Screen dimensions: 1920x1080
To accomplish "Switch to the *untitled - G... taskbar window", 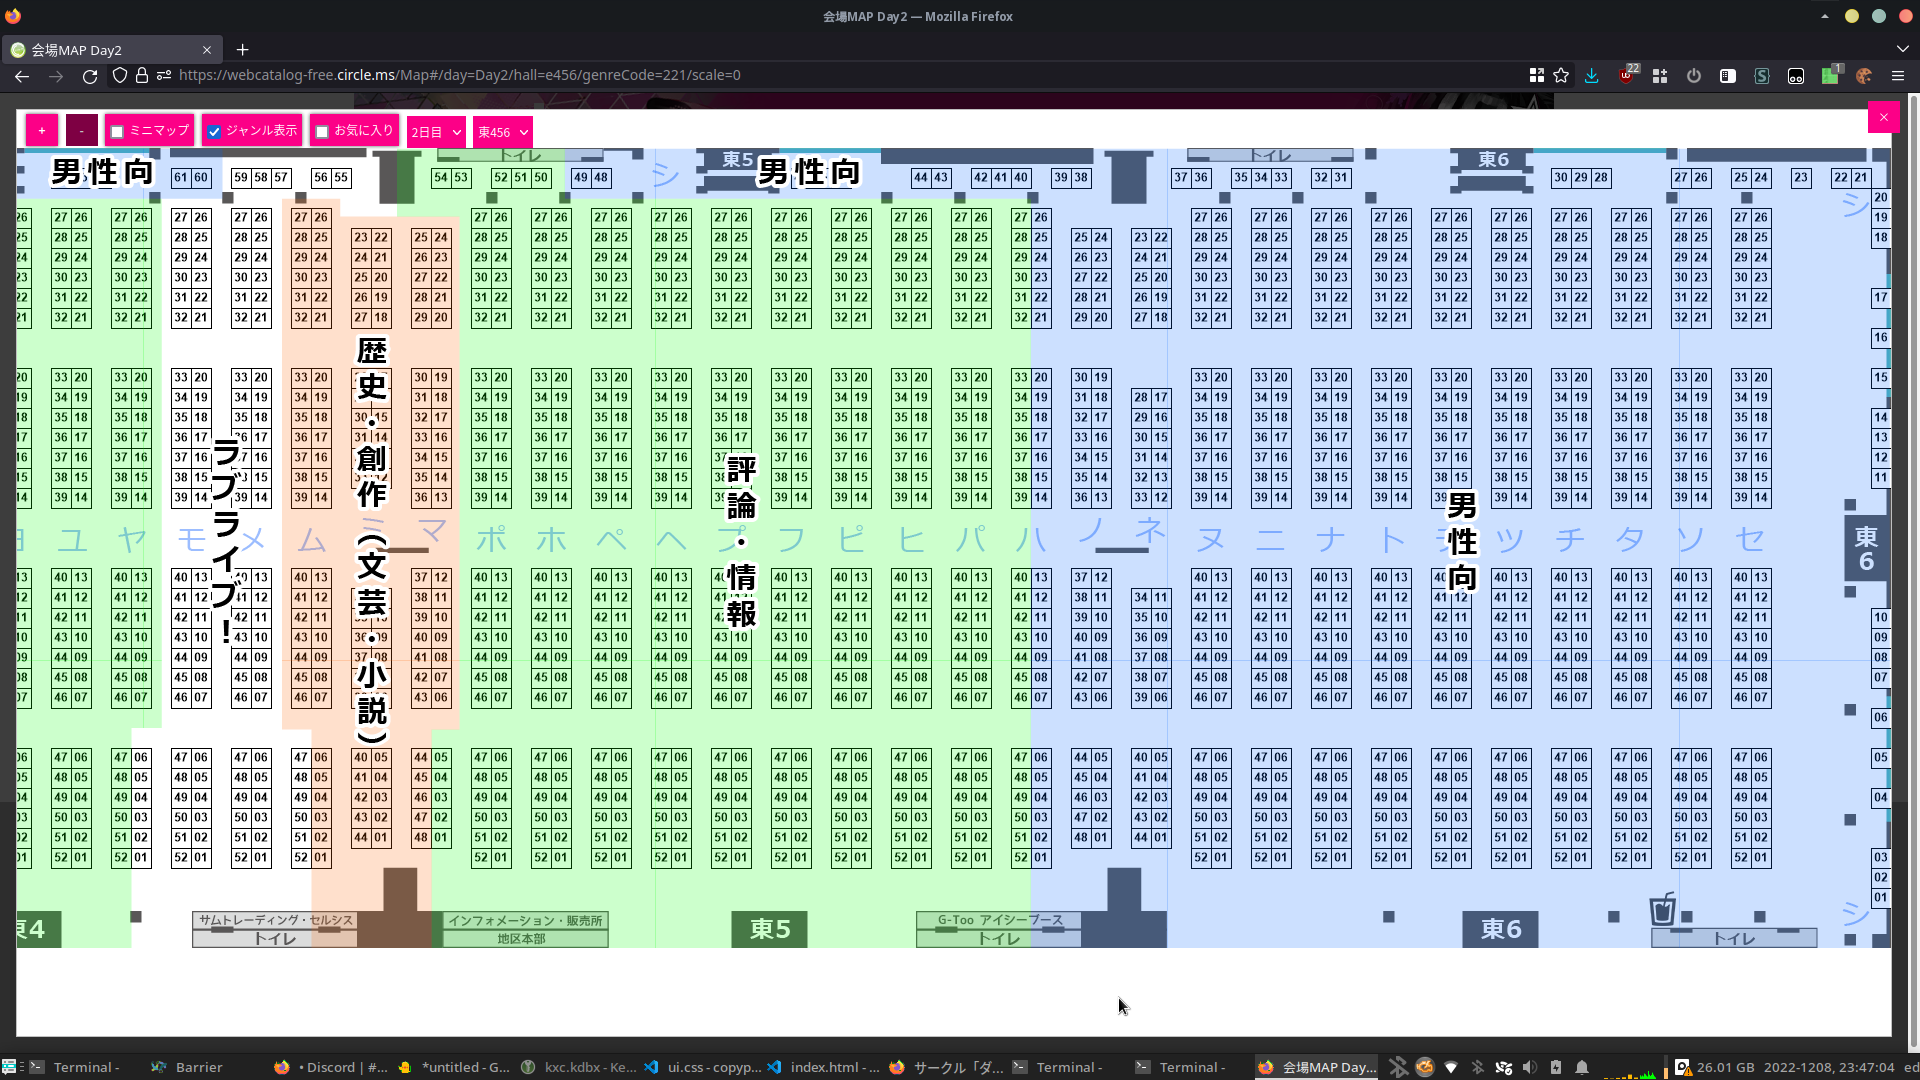I will [455, 1067].
